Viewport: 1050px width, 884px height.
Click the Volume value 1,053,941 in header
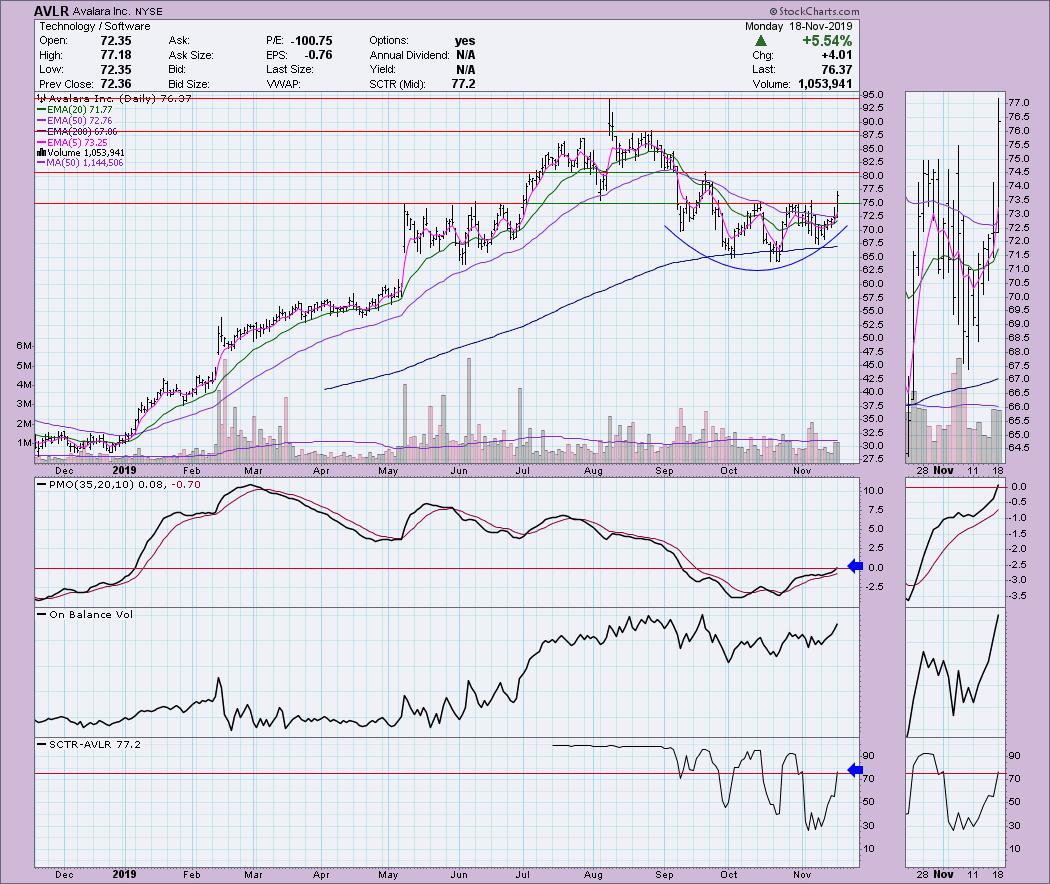coord(825,84)
